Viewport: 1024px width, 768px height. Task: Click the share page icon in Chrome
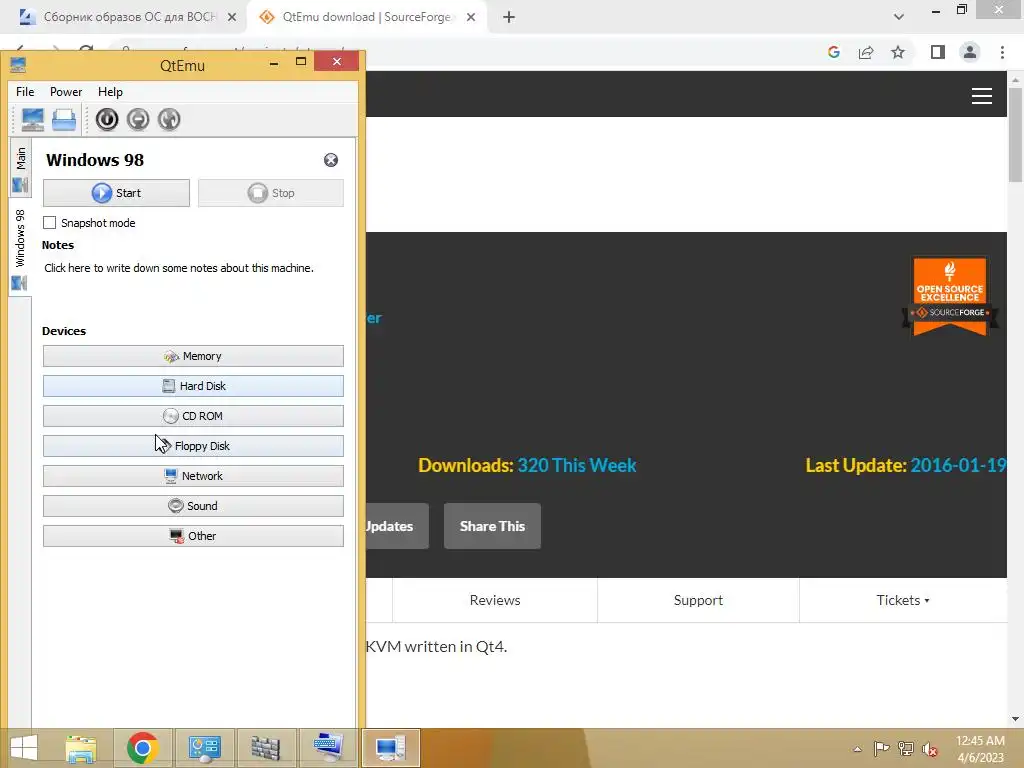pos(866,52)
